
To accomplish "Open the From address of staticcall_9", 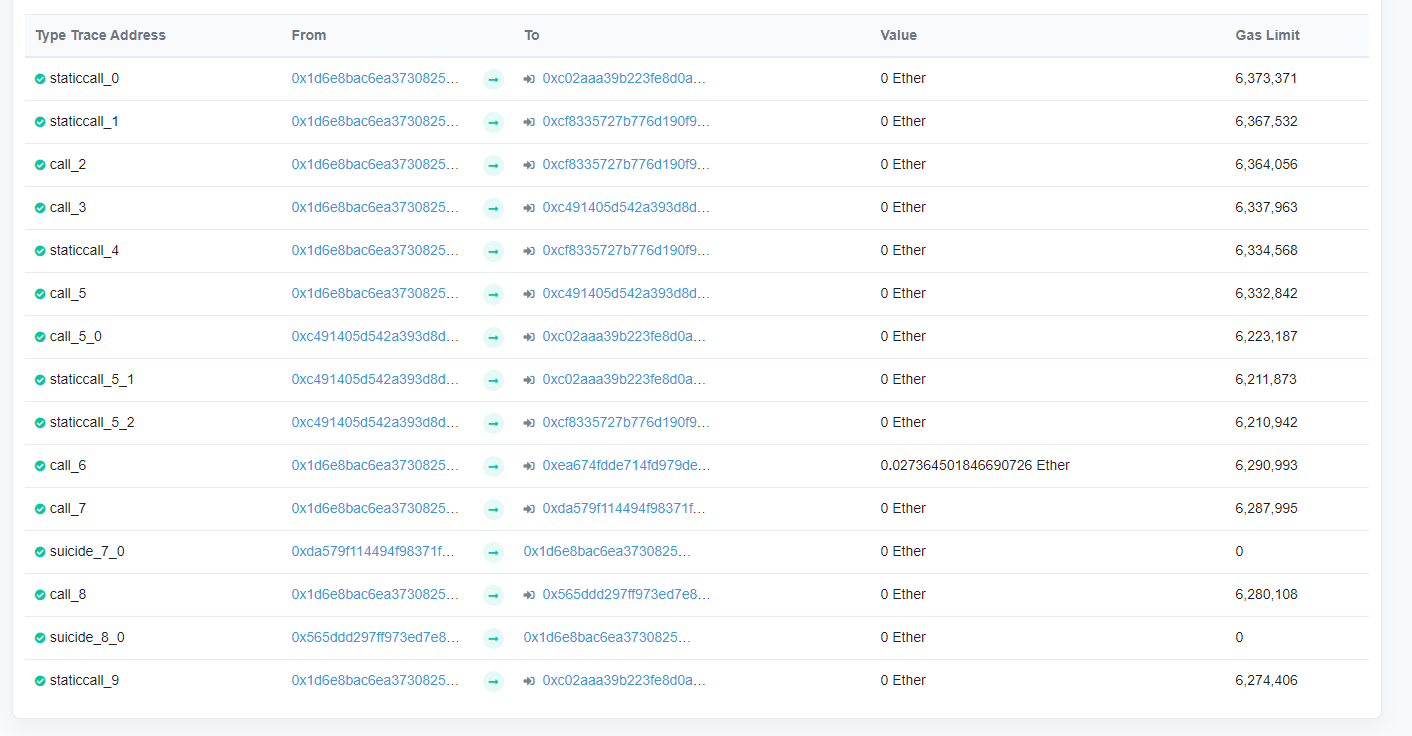I will point(375,680).
